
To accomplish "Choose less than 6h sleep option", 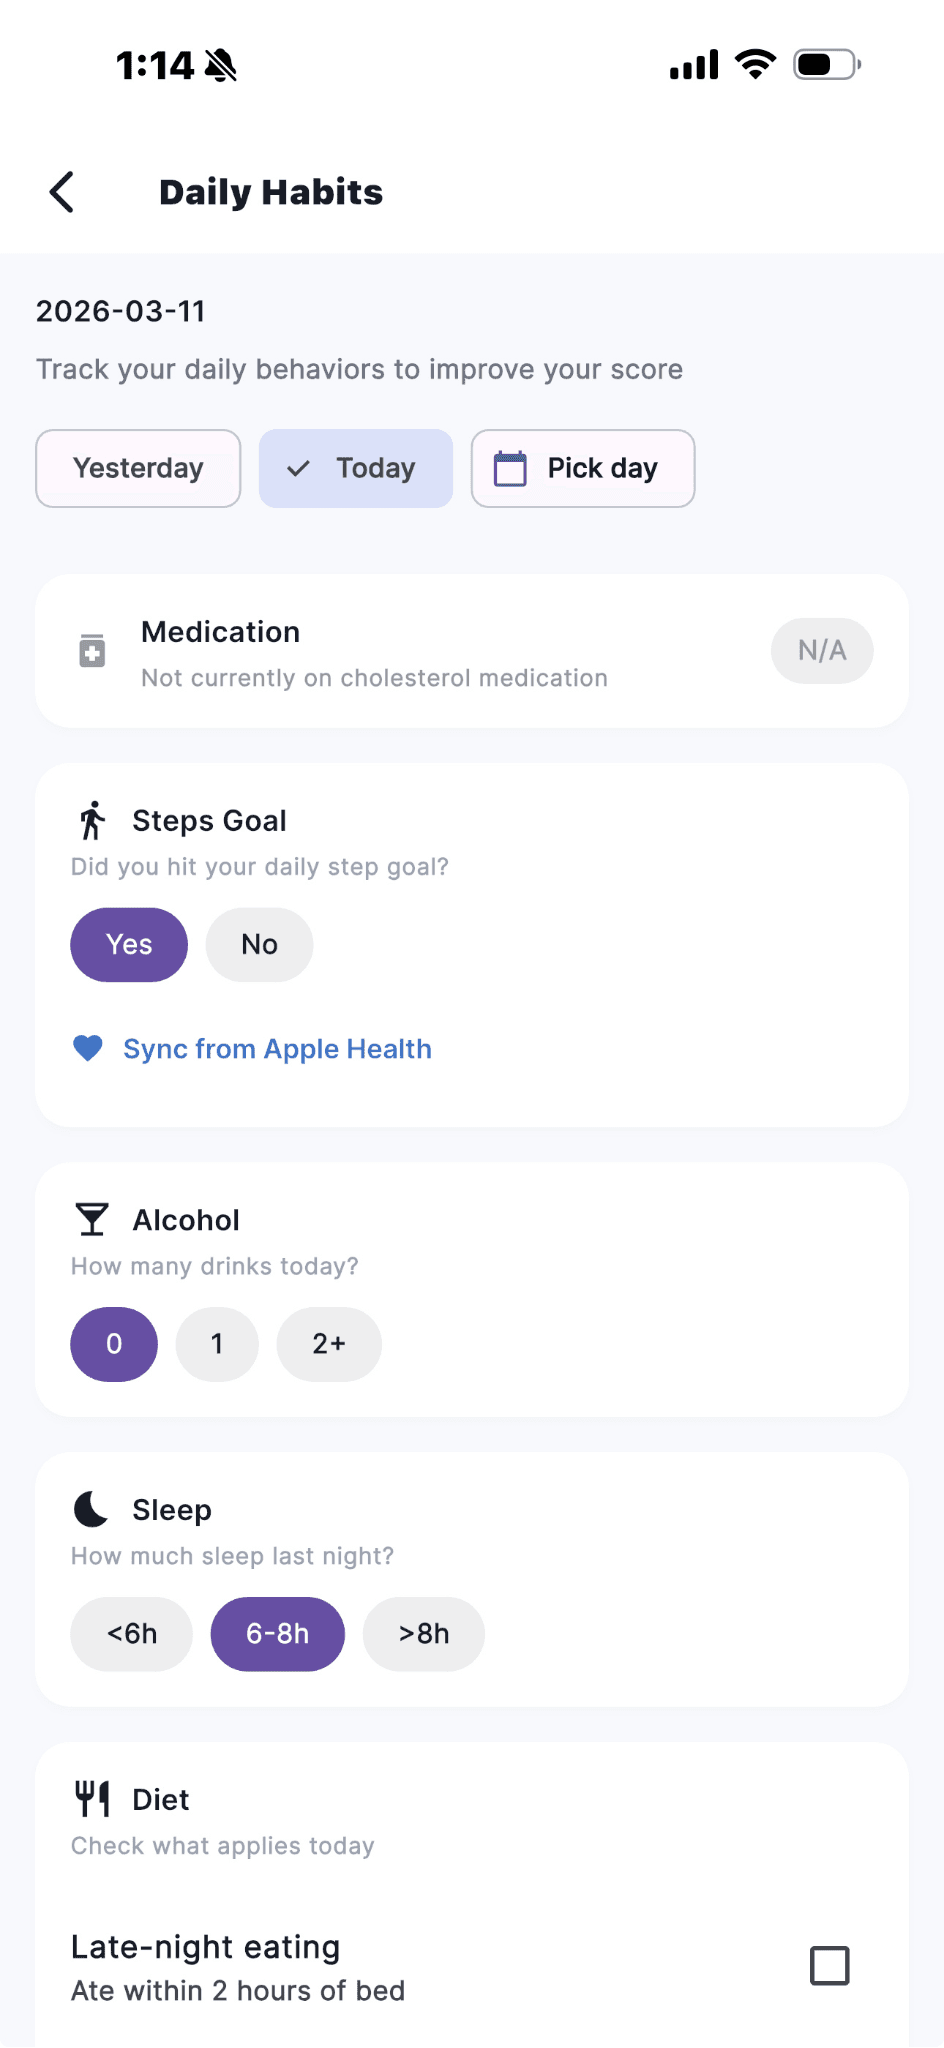I will (x=131, y=1634).
